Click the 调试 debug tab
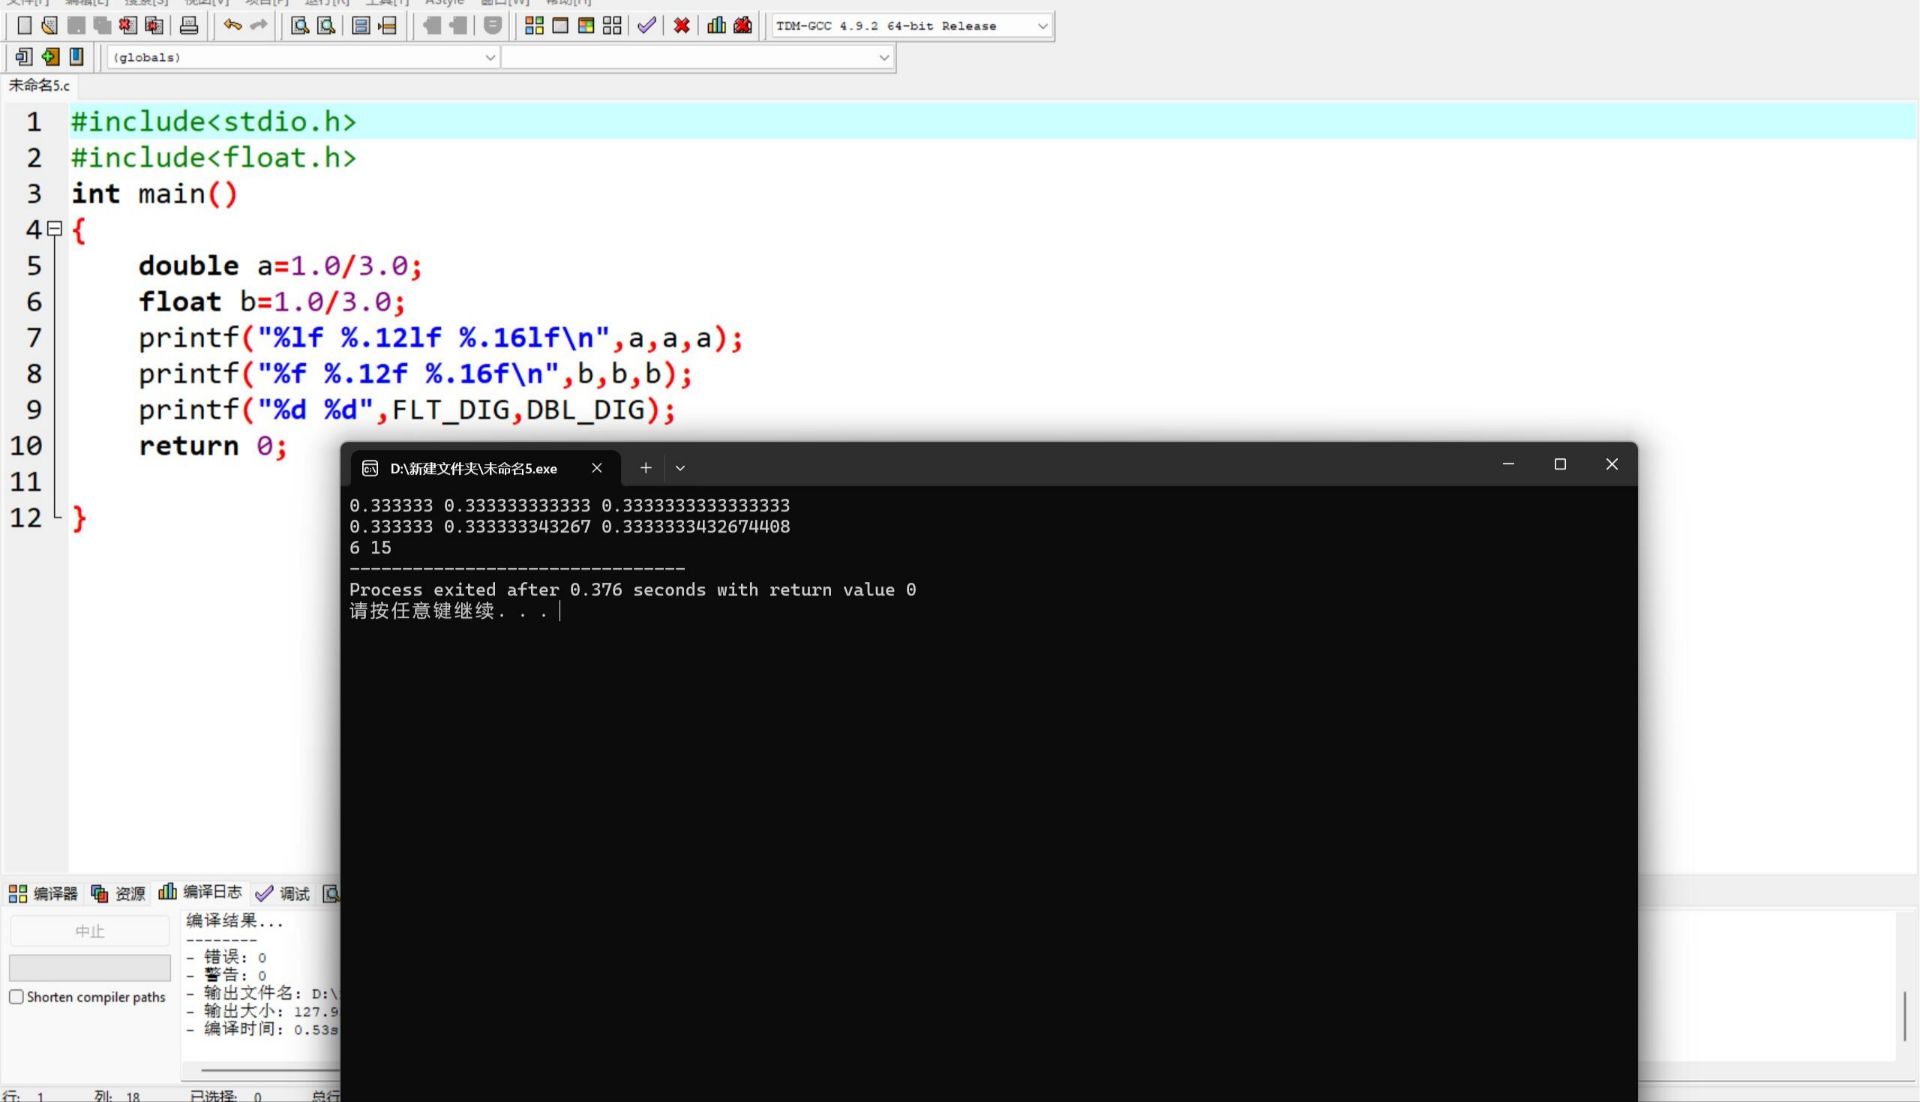 click(x=283, y=893)
